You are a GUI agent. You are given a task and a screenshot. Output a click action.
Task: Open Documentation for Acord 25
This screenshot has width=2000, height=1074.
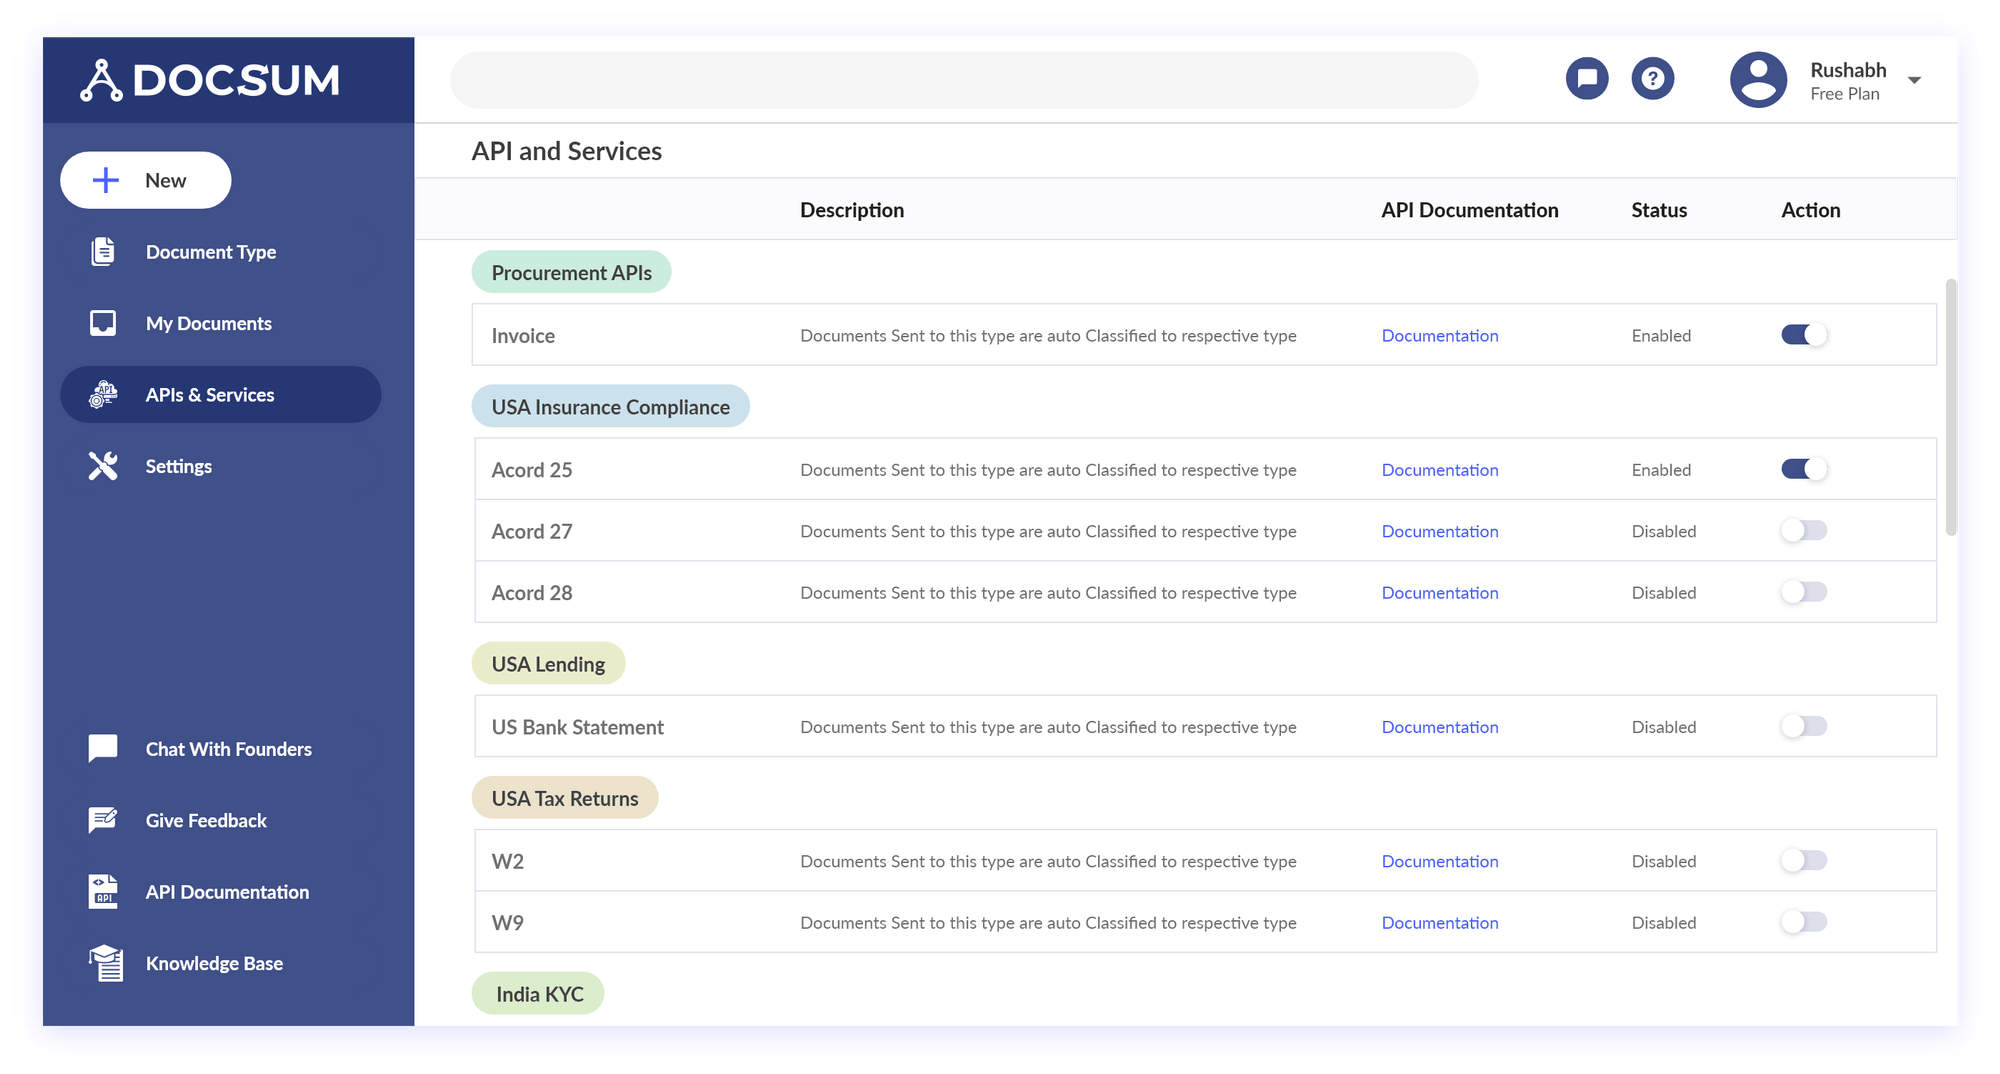(x=1440, y=469)
